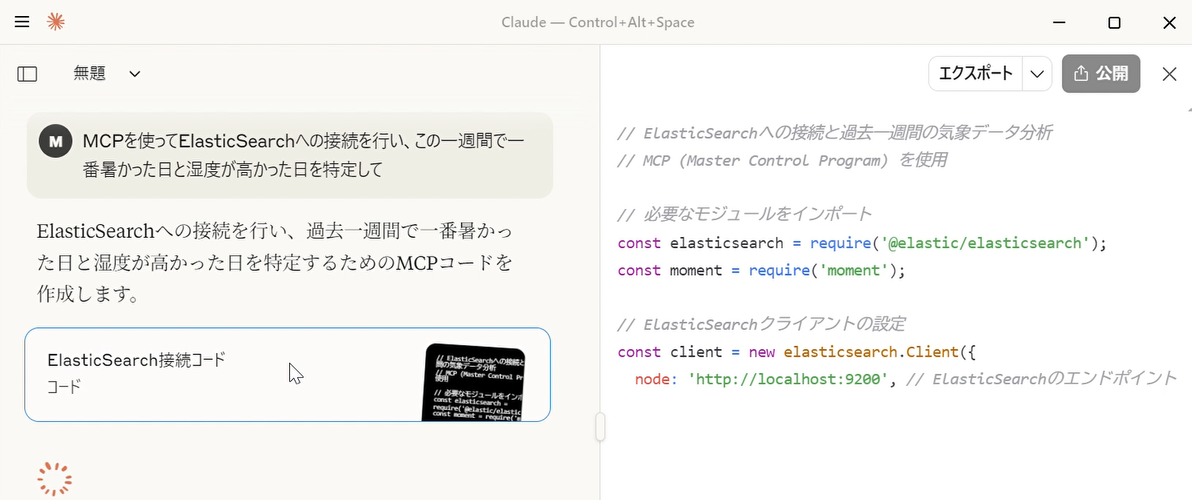Close the artifact code panel
1192x500 pixels.
1169,74
